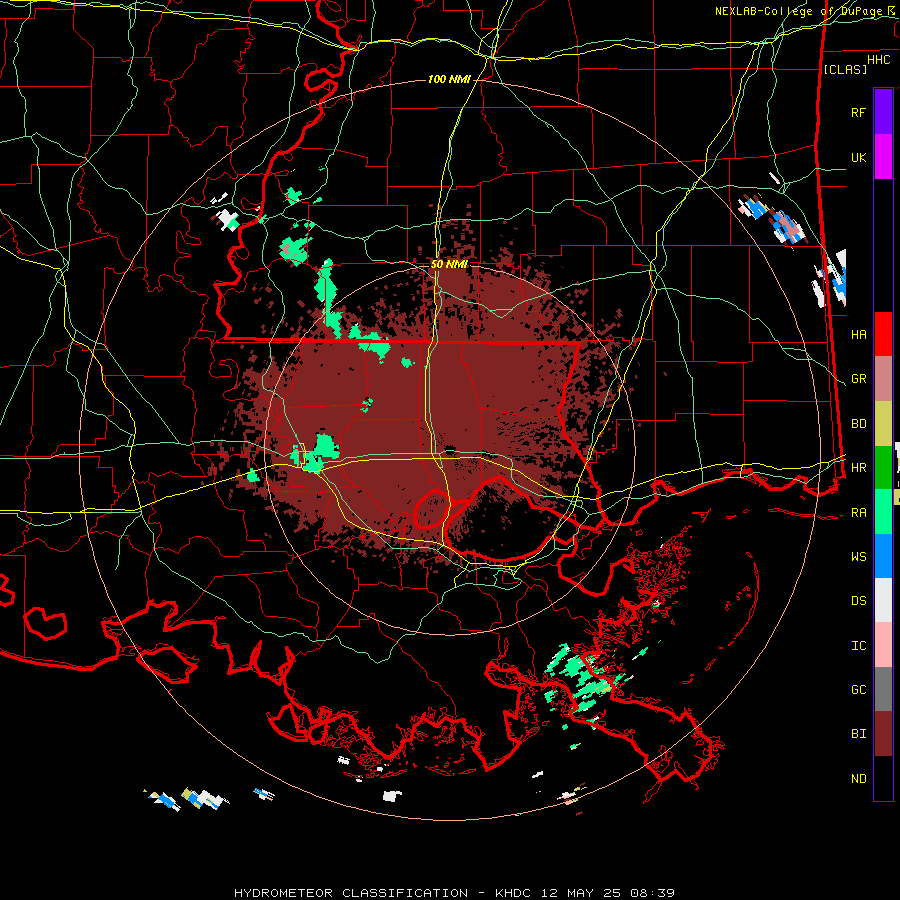Viewport: 900px width, 900px height.
Task: Click the BI brown legend swatch
Action: pyautogui.click(x=883, y=734)
